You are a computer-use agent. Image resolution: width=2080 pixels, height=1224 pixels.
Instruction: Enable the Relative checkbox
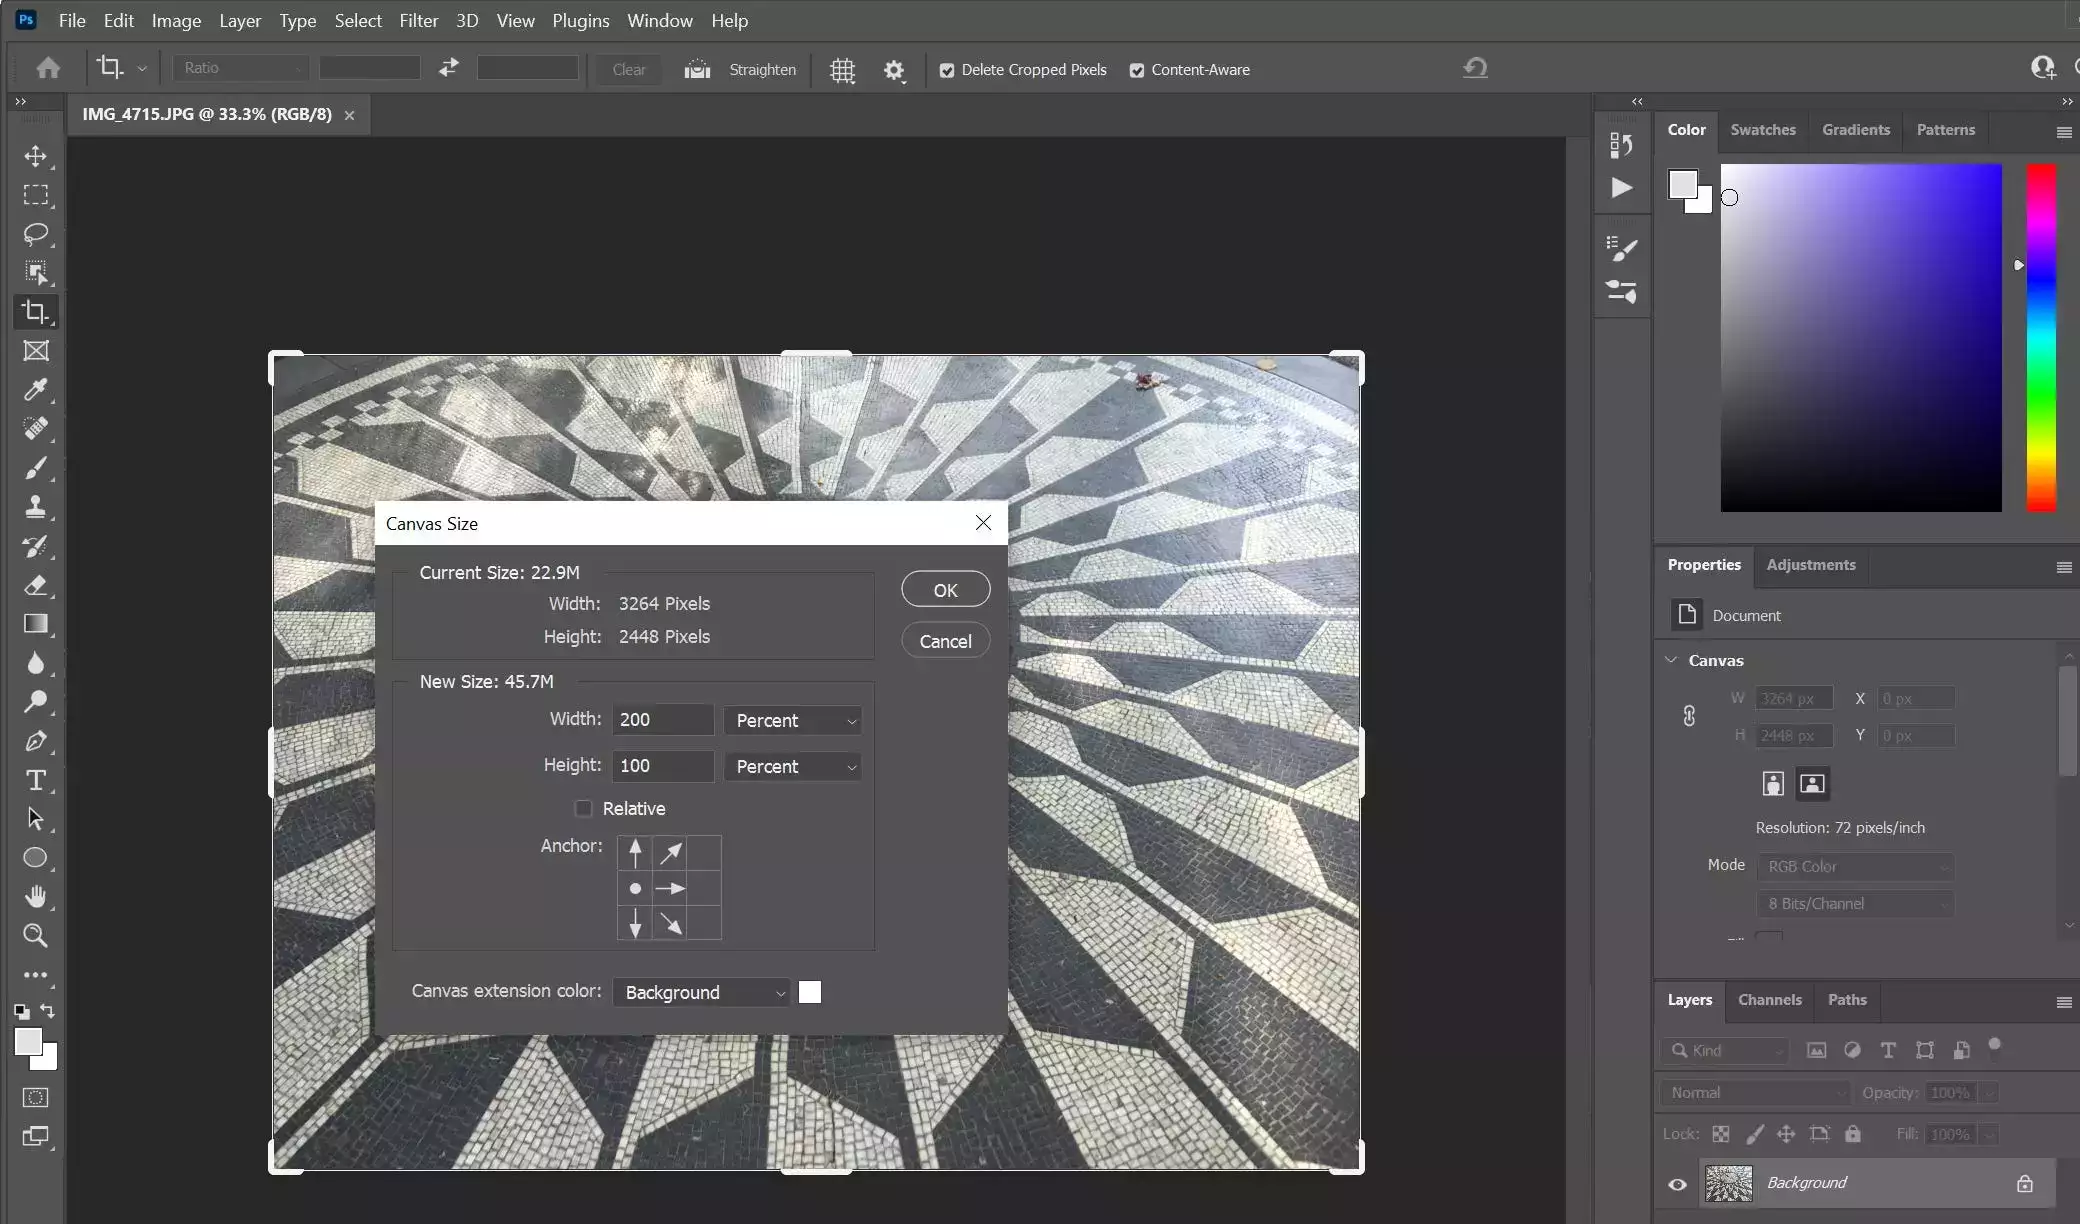(584, 808)
